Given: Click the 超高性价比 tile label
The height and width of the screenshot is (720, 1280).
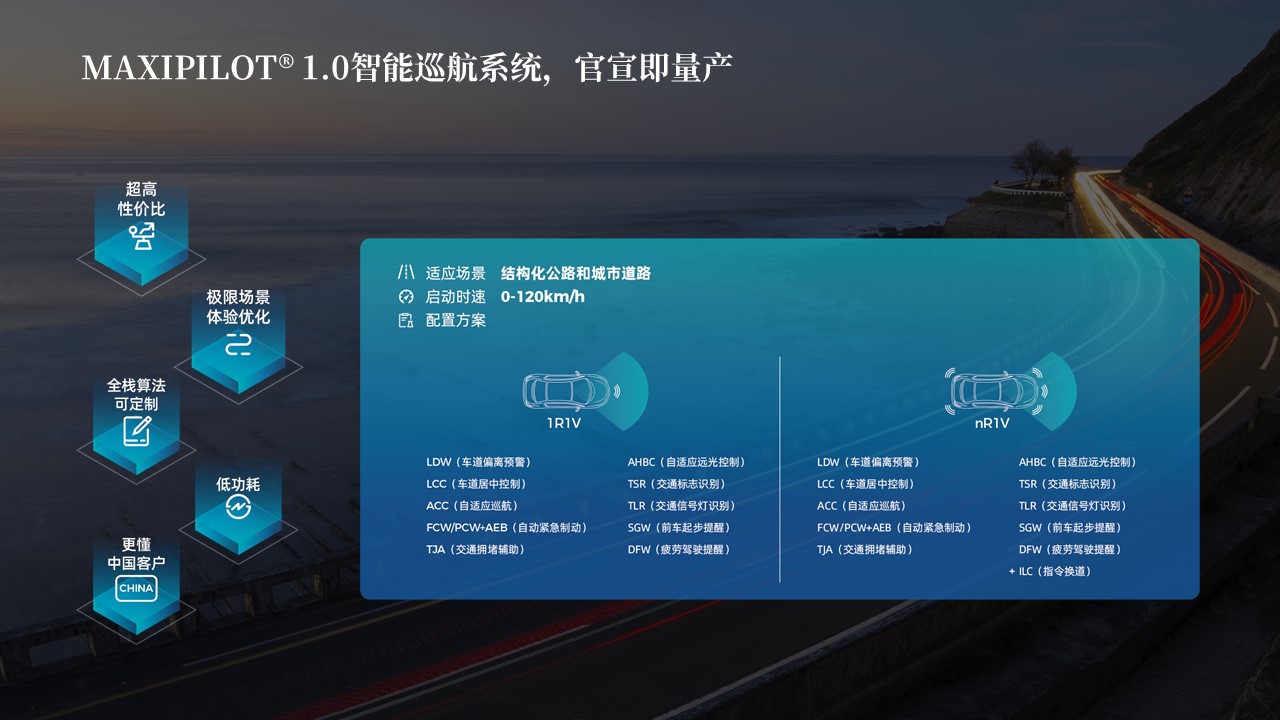Looking at the screenshot, I should 141,199.
